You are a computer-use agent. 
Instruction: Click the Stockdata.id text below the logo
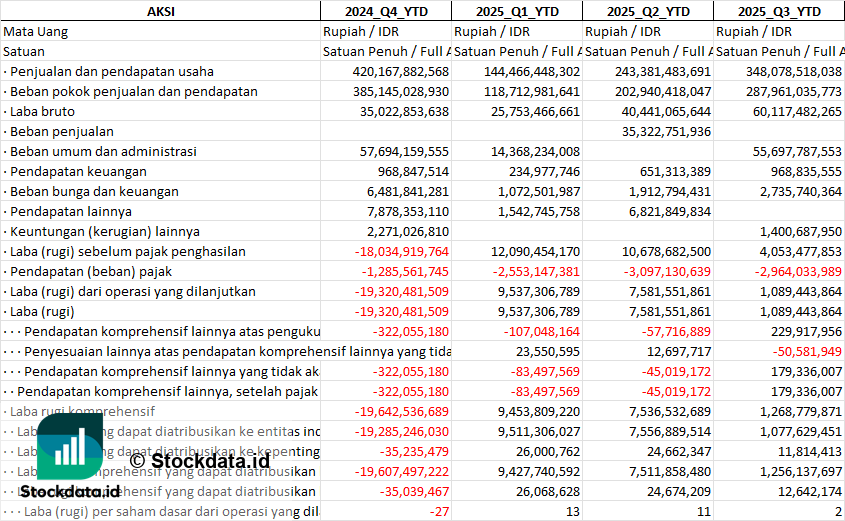(70, 492)
